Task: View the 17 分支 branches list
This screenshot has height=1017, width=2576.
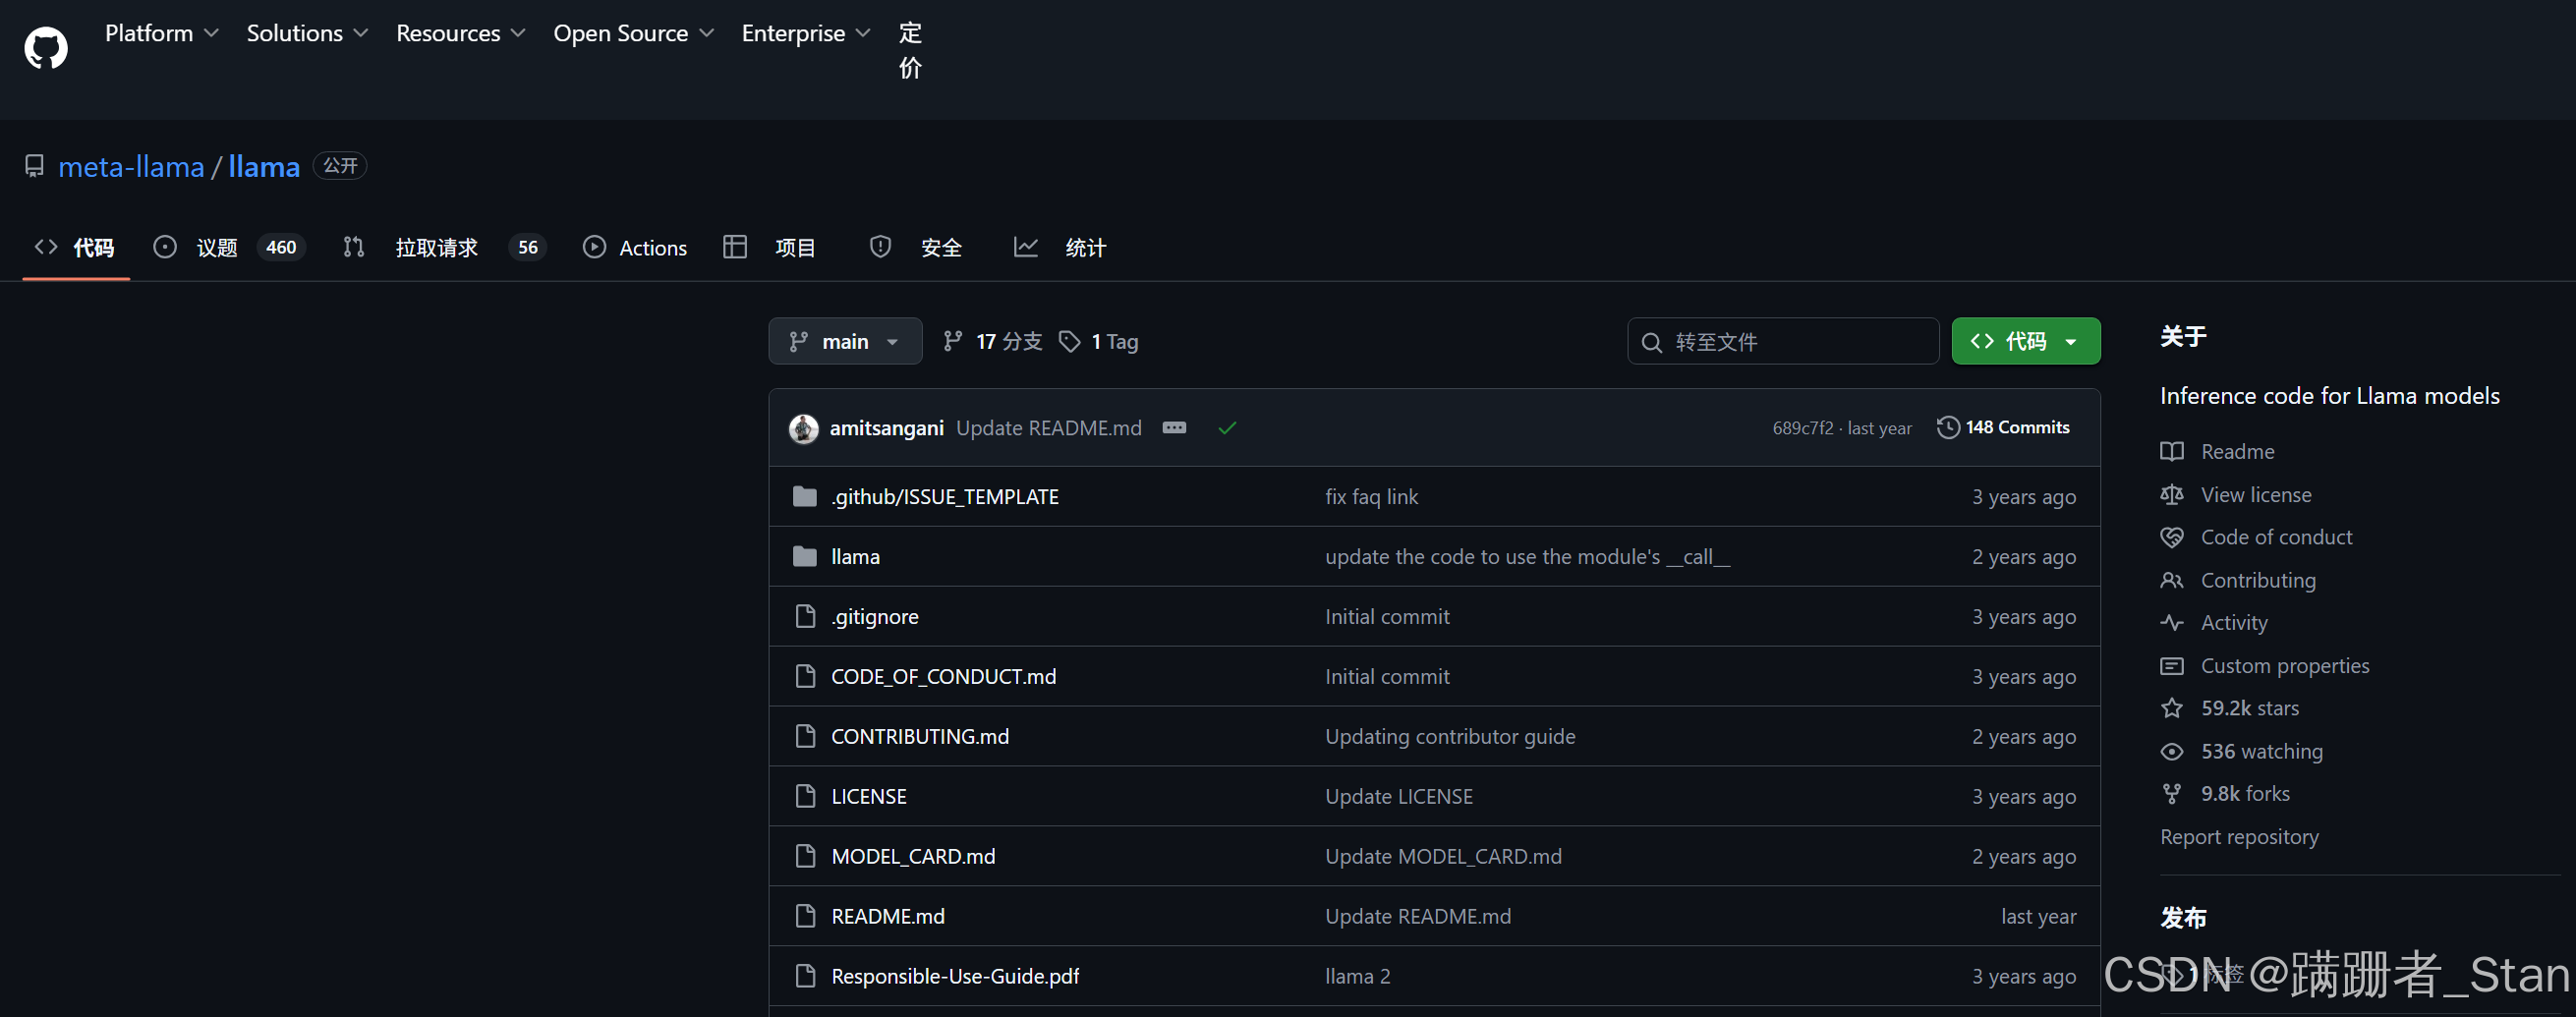Action: point(992,341)
